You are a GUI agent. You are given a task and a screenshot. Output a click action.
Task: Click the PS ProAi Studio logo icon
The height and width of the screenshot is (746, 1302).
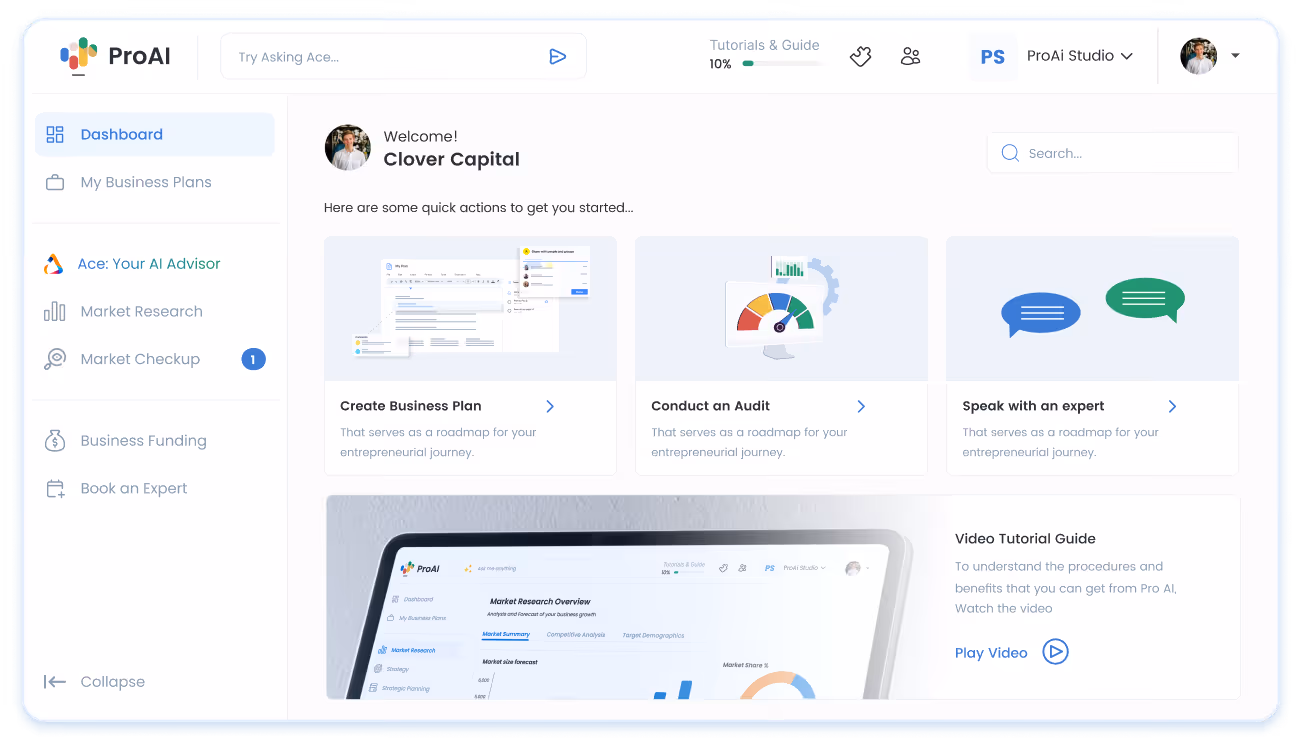pos(993,56)
